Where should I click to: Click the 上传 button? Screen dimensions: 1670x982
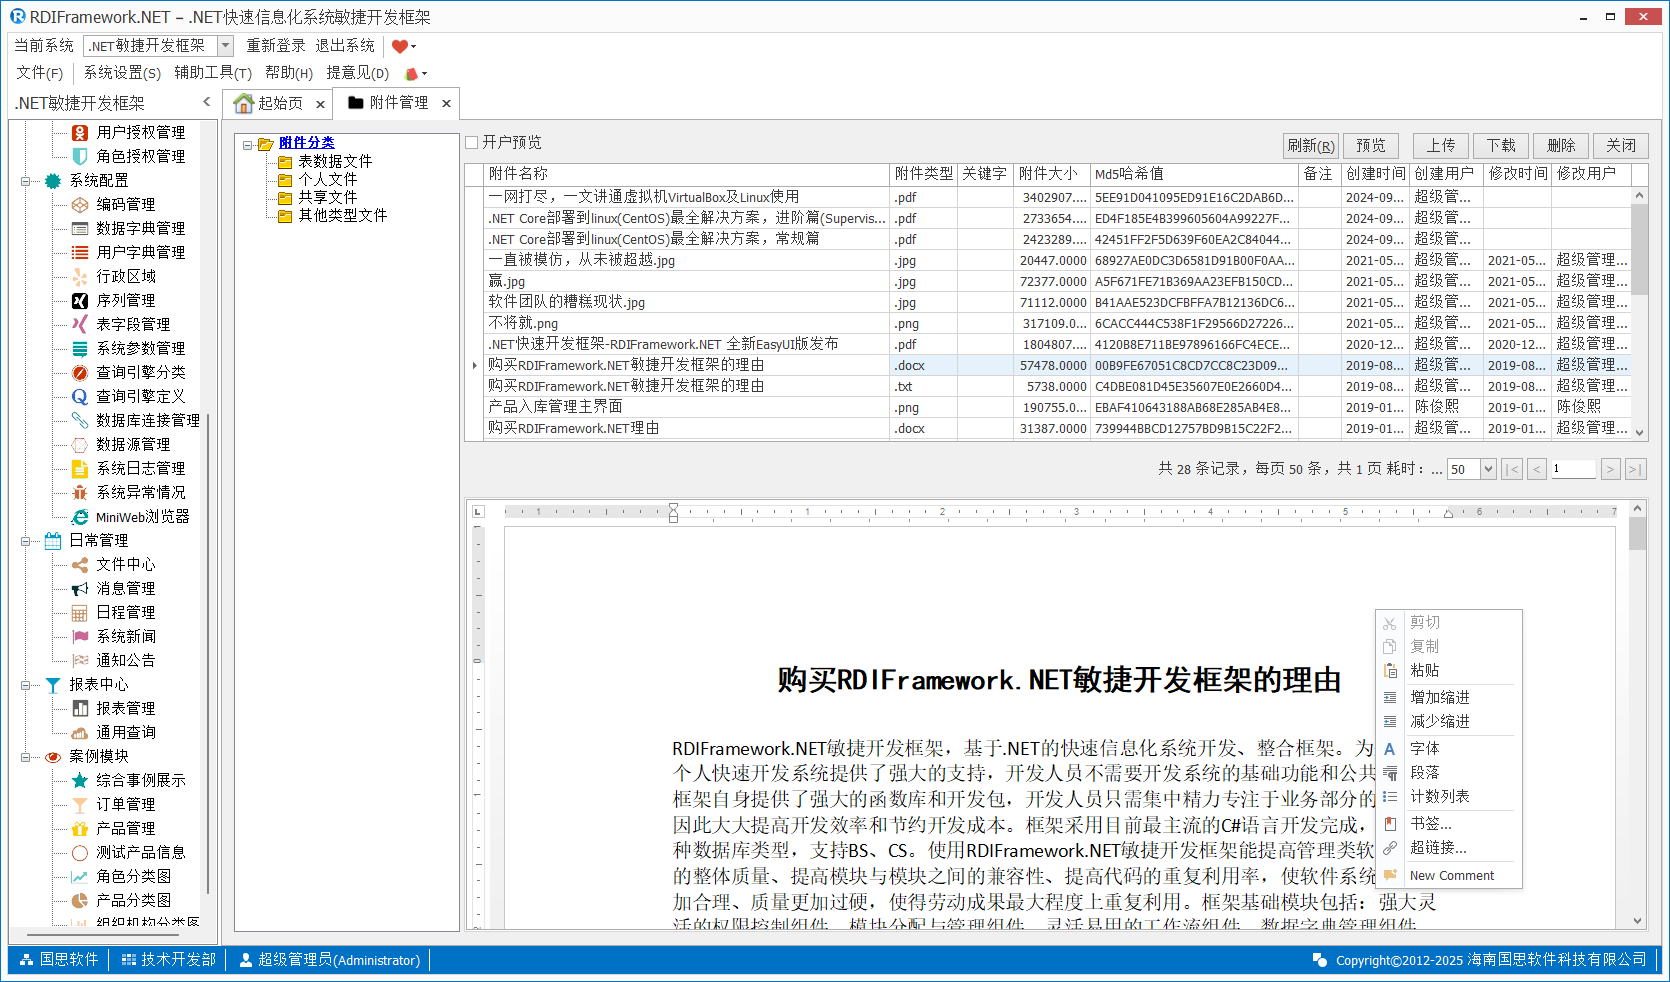tap(1440, 146)
